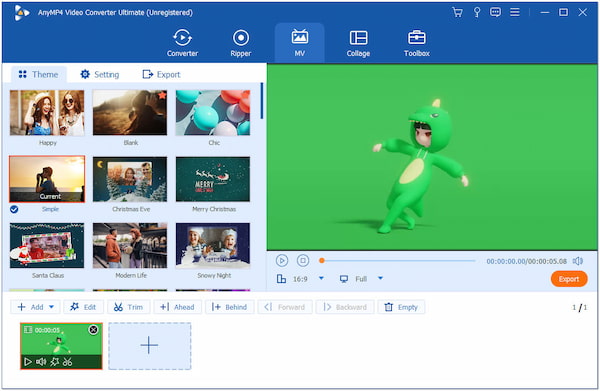Click the video preview area
This screenshot has height=391, width=600.
(x=432, y=157)
